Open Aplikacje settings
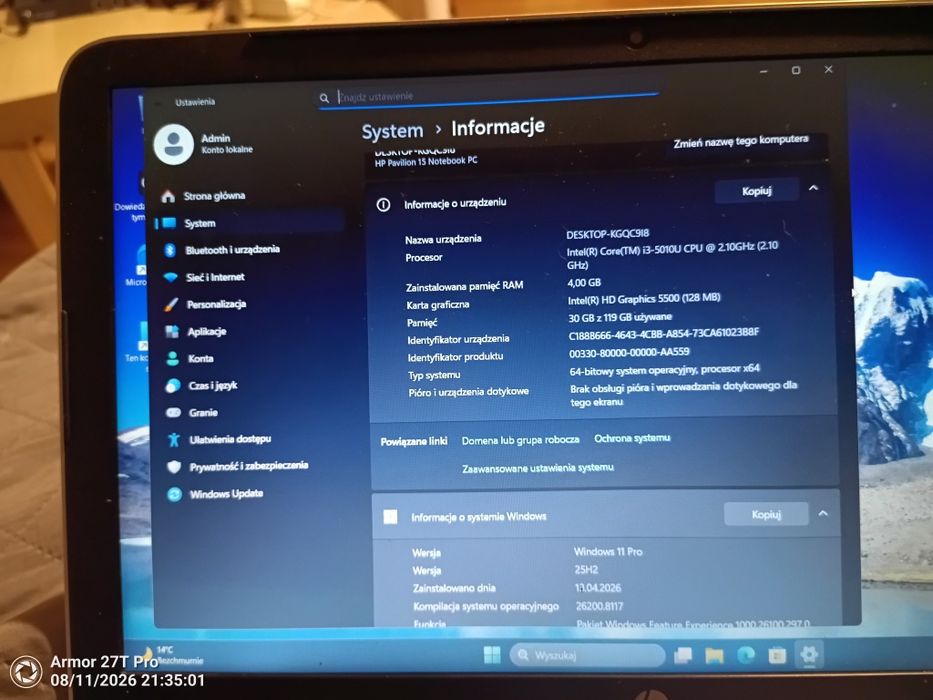 (206, 332)
